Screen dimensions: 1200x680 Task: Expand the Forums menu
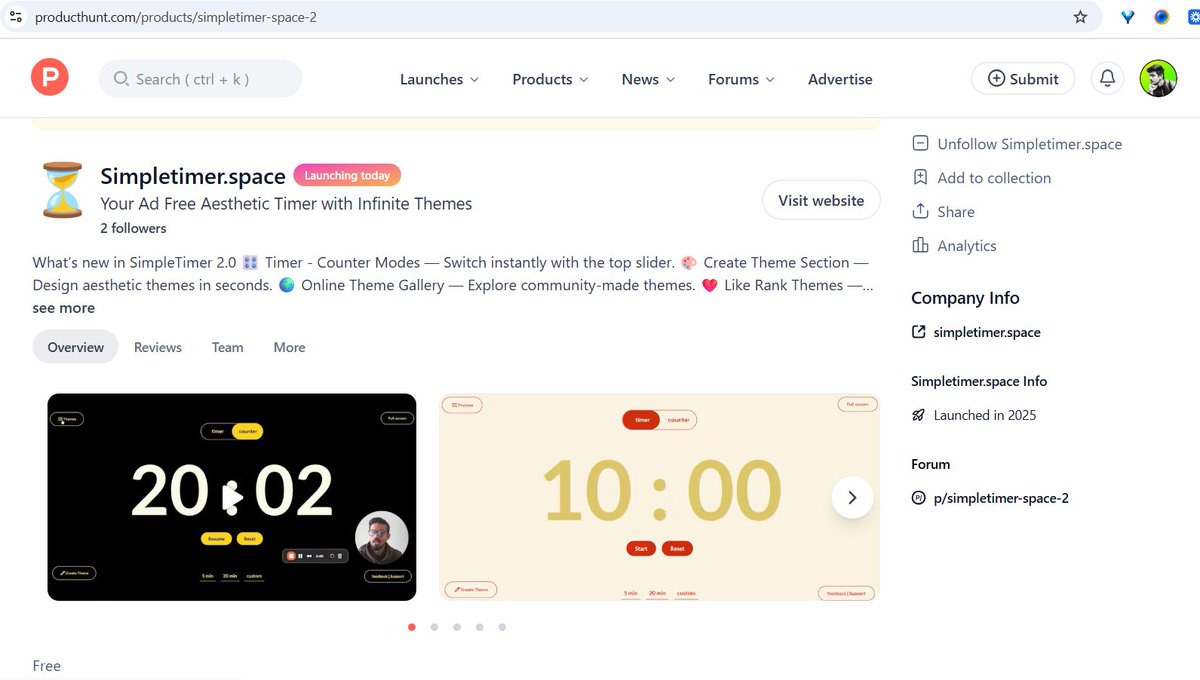pos(741,79)
